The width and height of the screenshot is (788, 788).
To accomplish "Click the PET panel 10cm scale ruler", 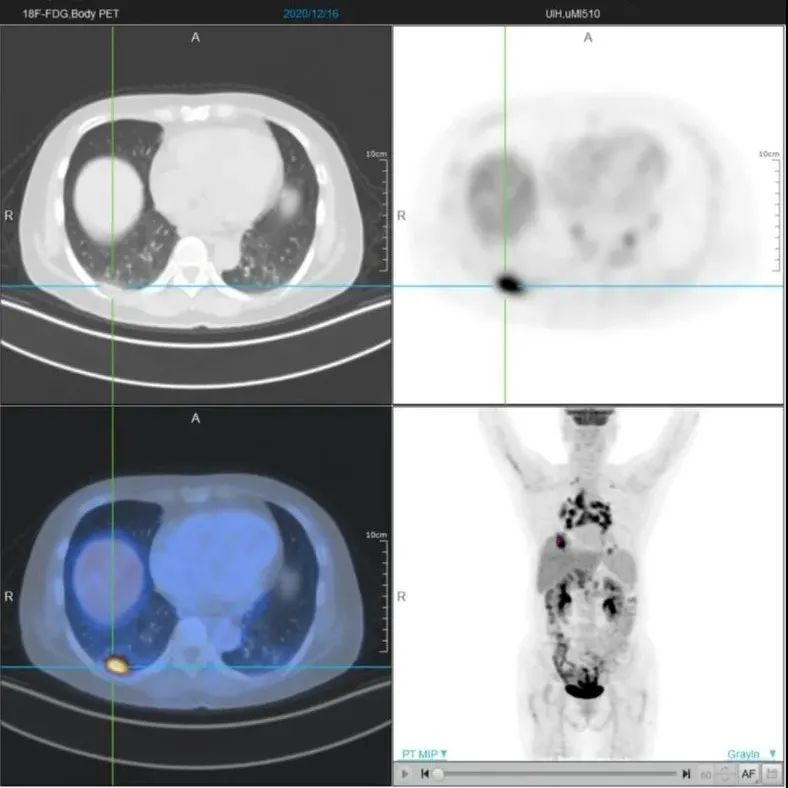I will pos(773,211).
